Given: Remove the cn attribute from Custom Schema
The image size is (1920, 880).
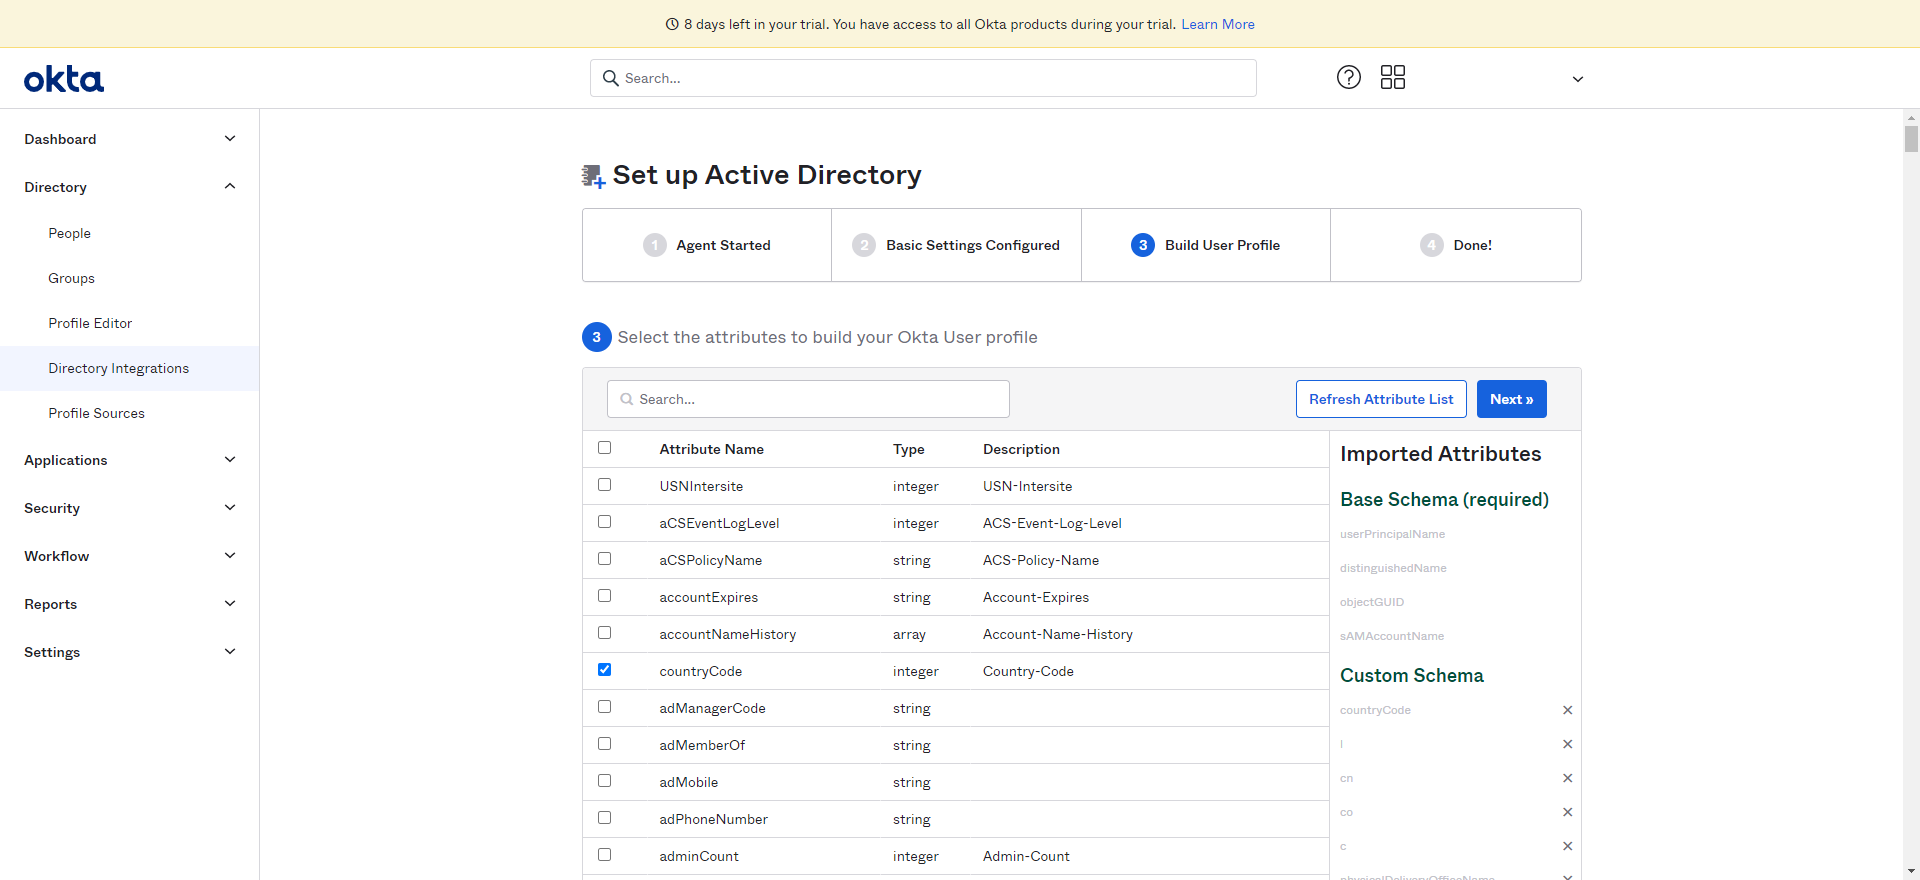Looking at the screenshot, I should pos(1567,778).
